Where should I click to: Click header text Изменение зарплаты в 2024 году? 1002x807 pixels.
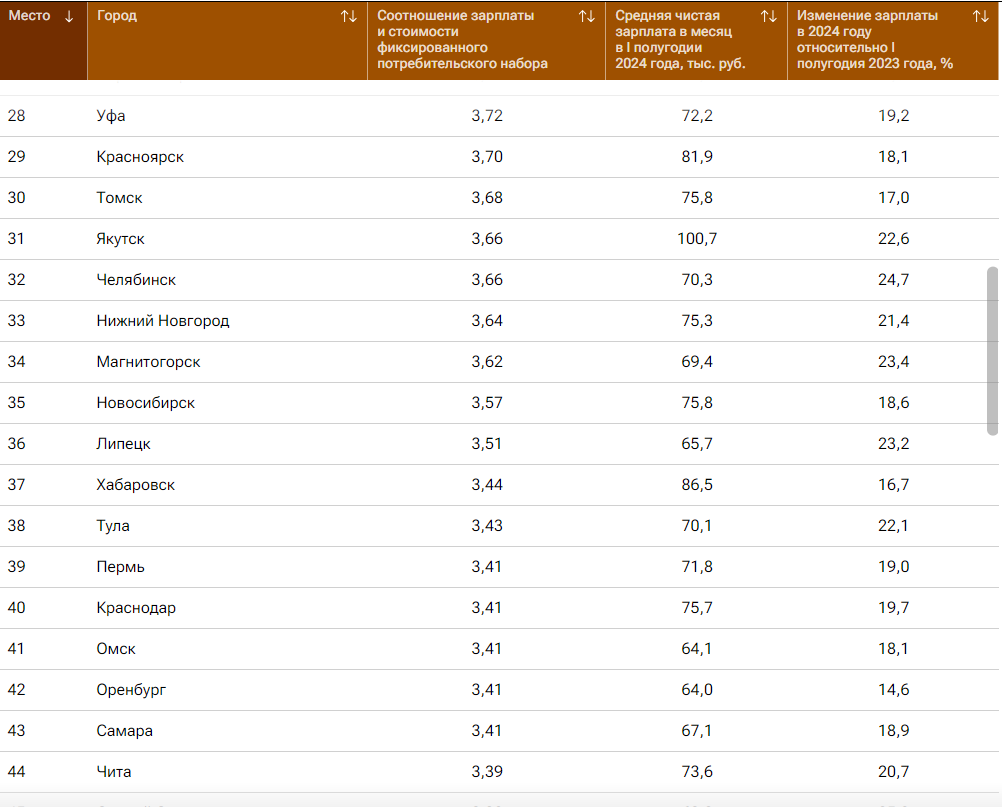click(x=867, y=24)
